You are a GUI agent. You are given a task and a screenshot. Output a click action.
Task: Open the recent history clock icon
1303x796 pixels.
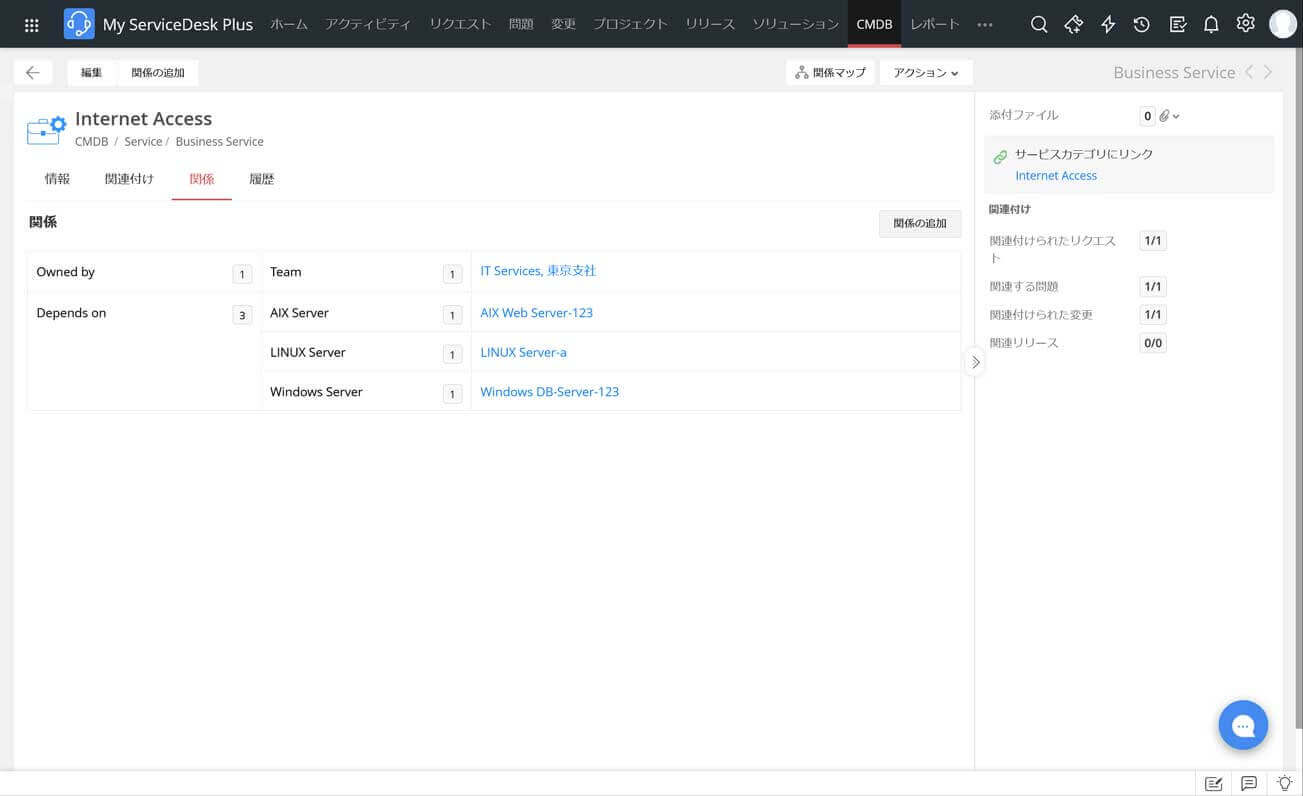click(1142, 25)
